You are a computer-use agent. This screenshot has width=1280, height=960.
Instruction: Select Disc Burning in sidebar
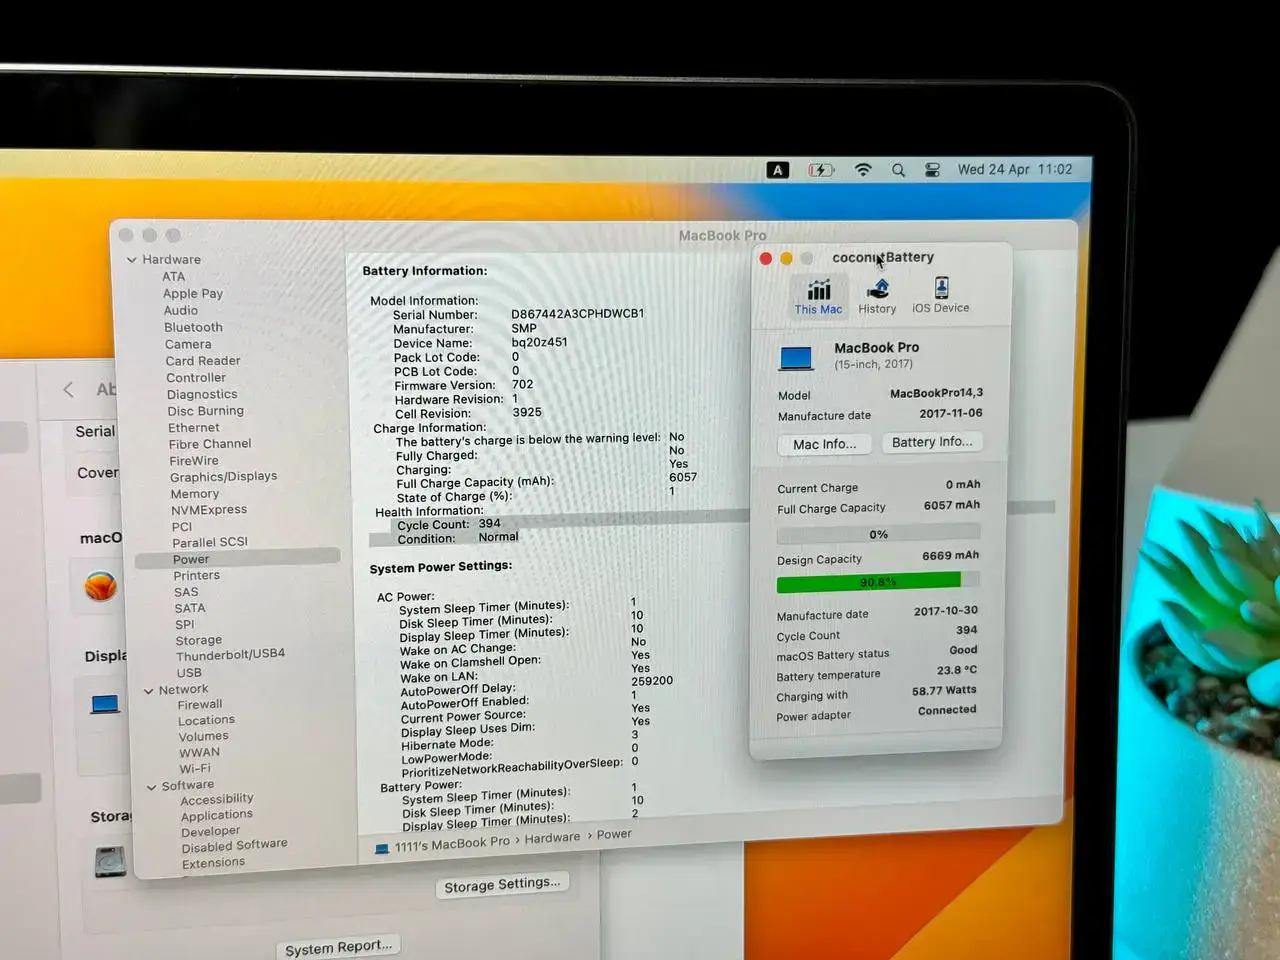click(x=206, y=411)
